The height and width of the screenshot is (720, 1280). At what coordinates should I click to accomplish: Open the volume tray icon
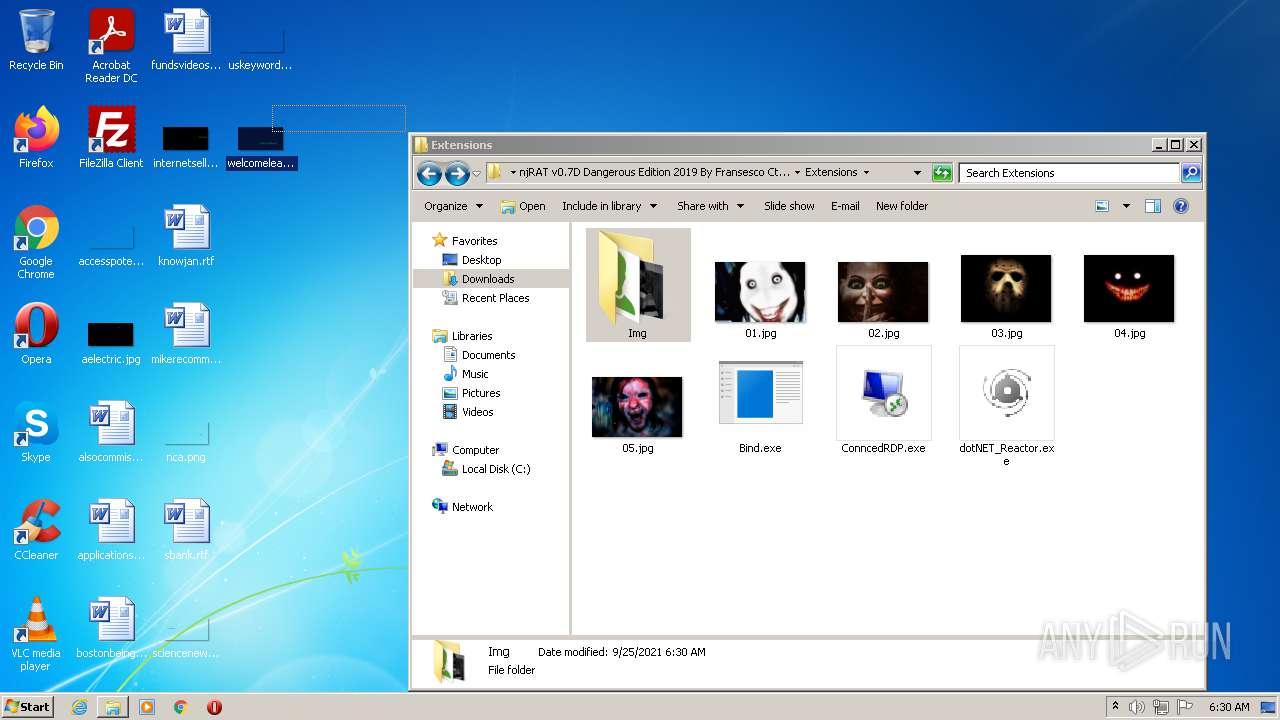tap(1137, 707)
